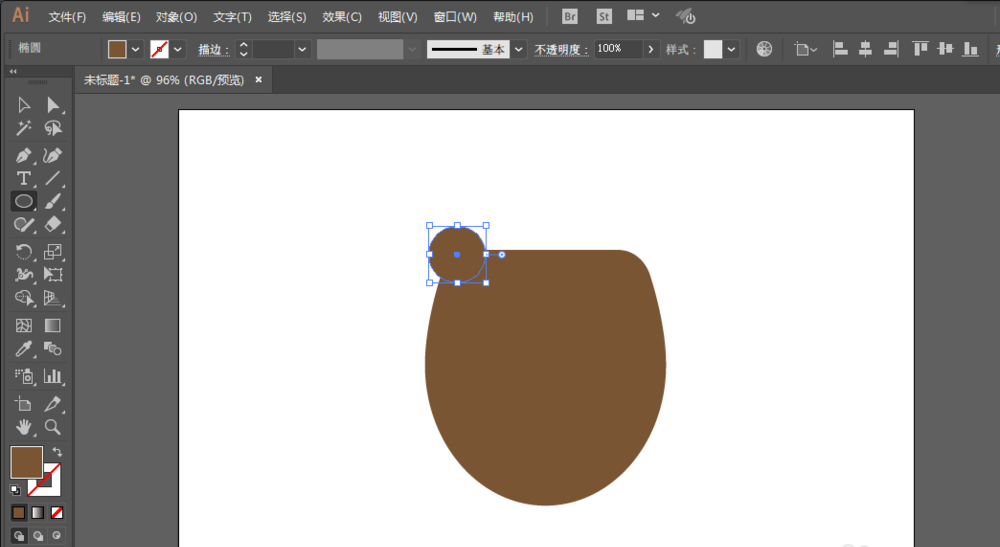The image size is (1000, 547).
Task: Click the Eraser tool
Action: coord(53,224)
